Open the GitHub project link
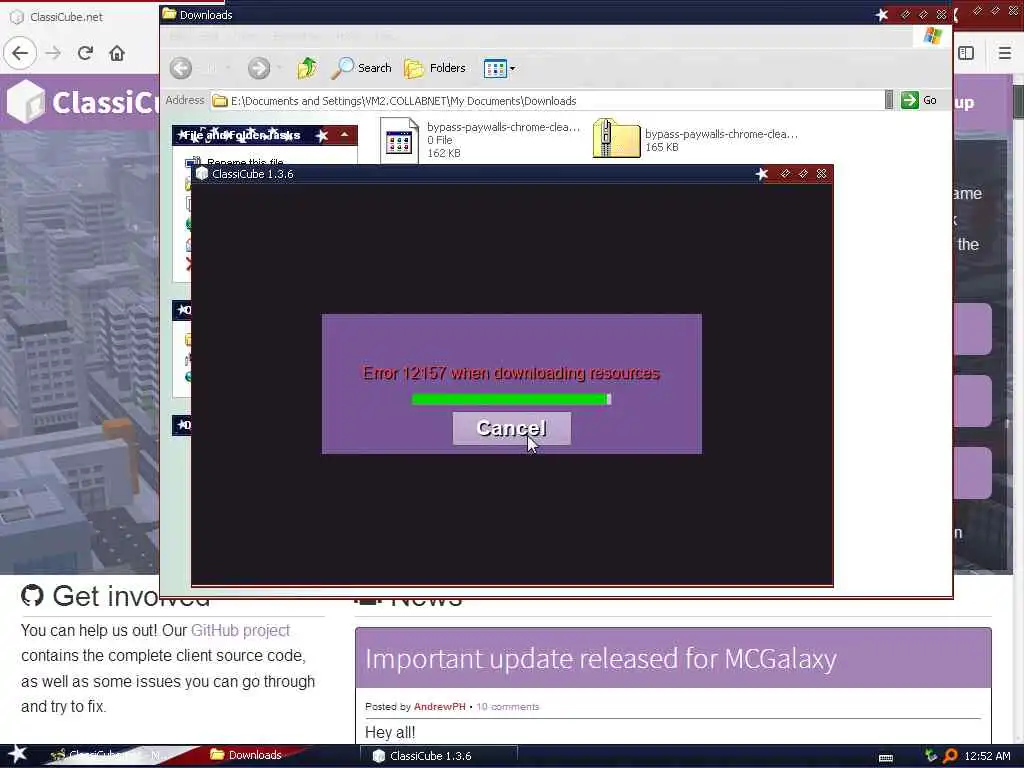This screenshot has height=768, width=1024. [240, 630]
